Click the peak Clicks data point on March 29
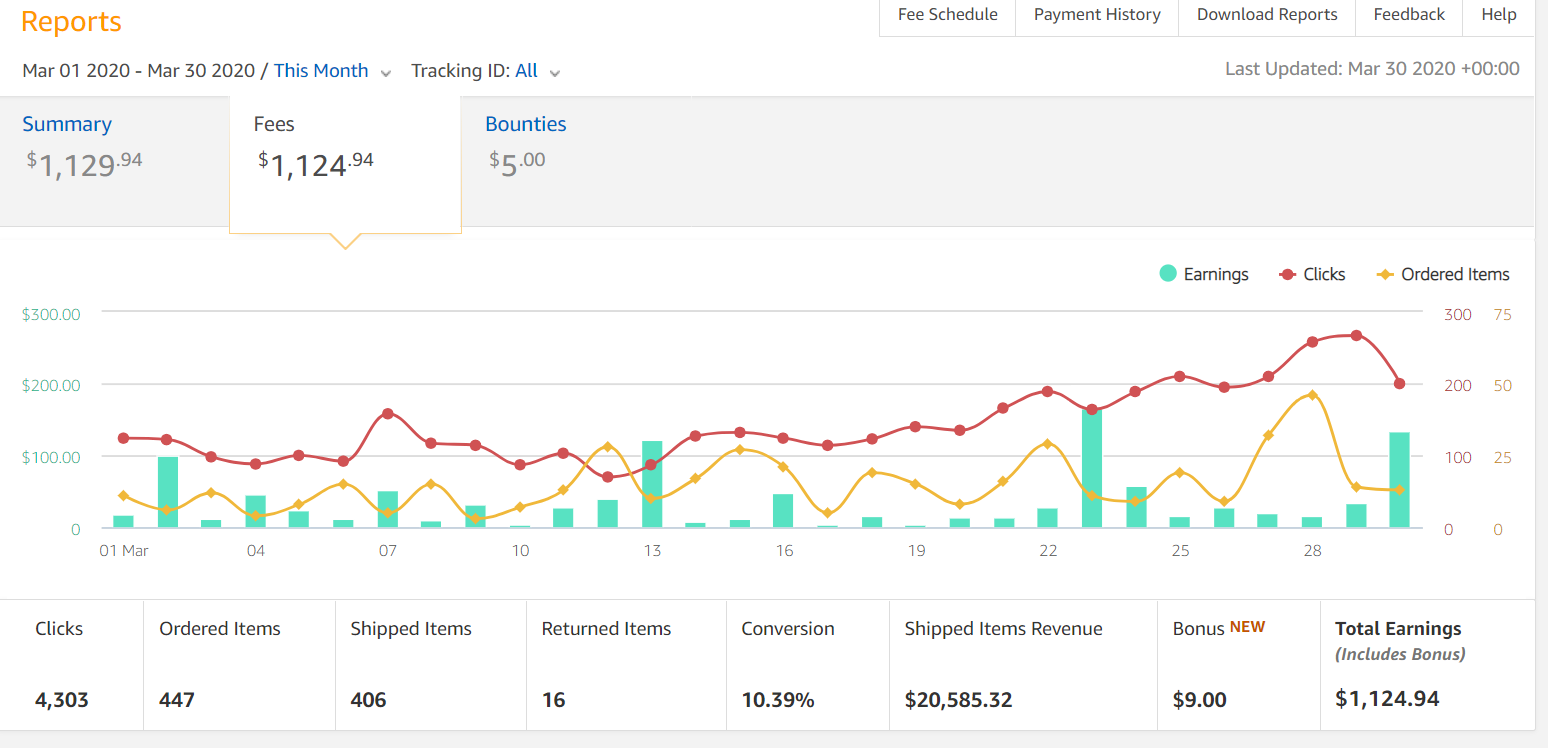1548x748 pixels. [x=1356, y=335]
